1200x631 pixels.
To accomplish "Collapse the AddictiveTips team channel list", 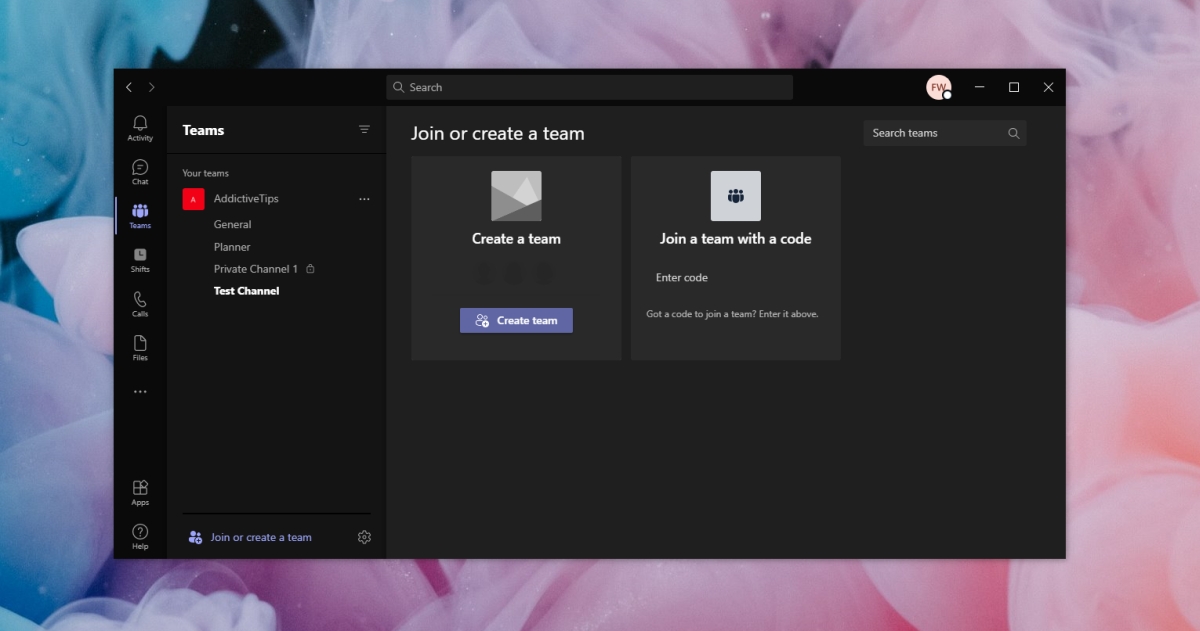I will pyautogui.click(x=246, y=199).
